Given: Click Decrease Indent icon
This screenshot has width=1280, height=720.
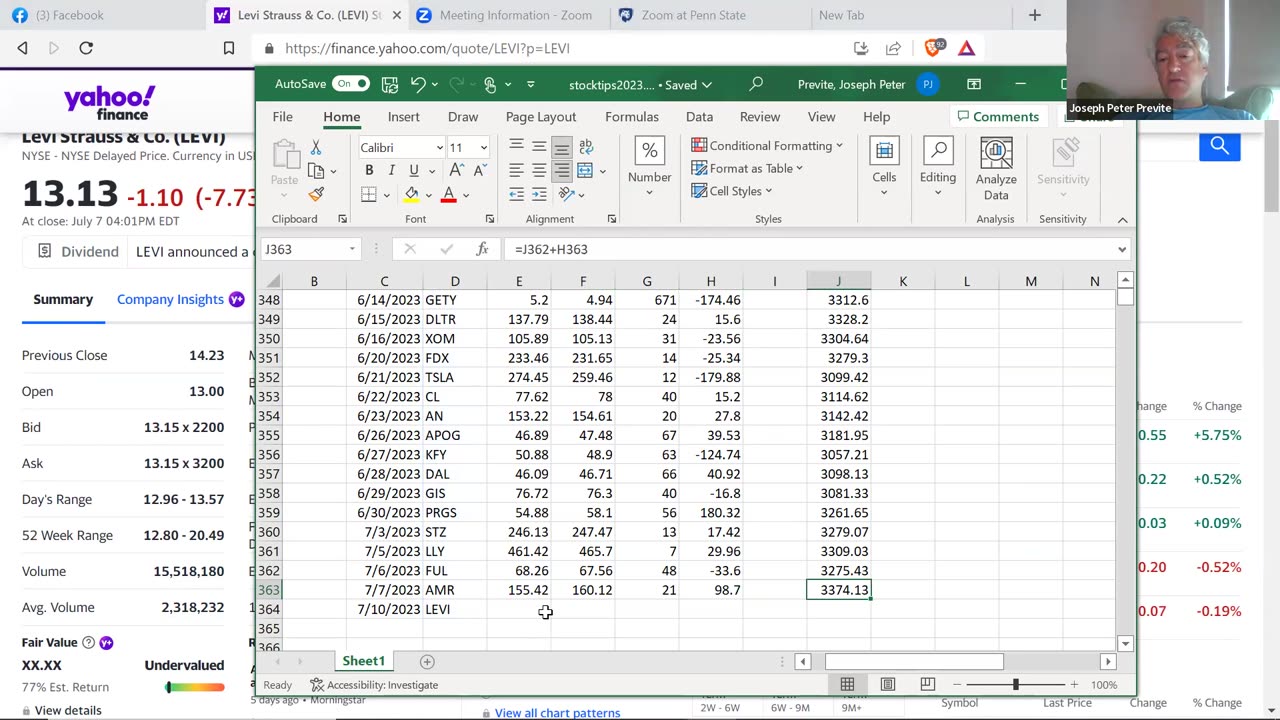Looking at the screenshot, I should click(x=516, y=194).
